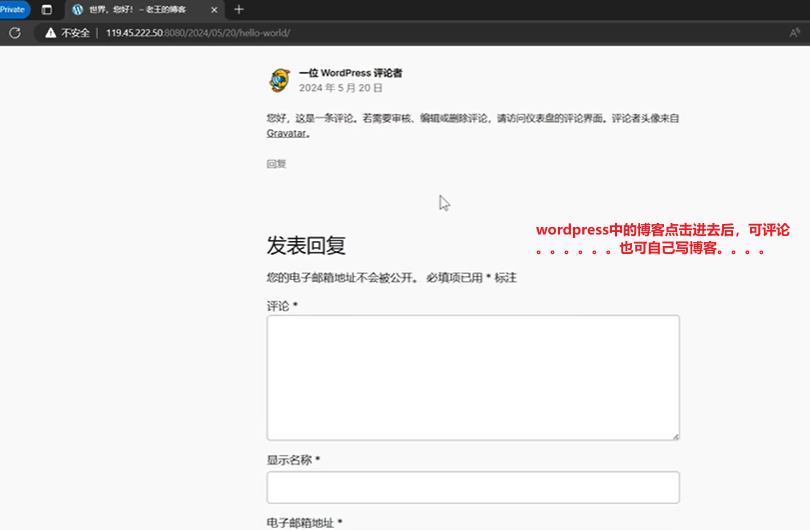Viewport: 810px width, 530px height.
Task: Click the 您的电子邮箱地址不会被公开 notice text
Action: (341, 278)
